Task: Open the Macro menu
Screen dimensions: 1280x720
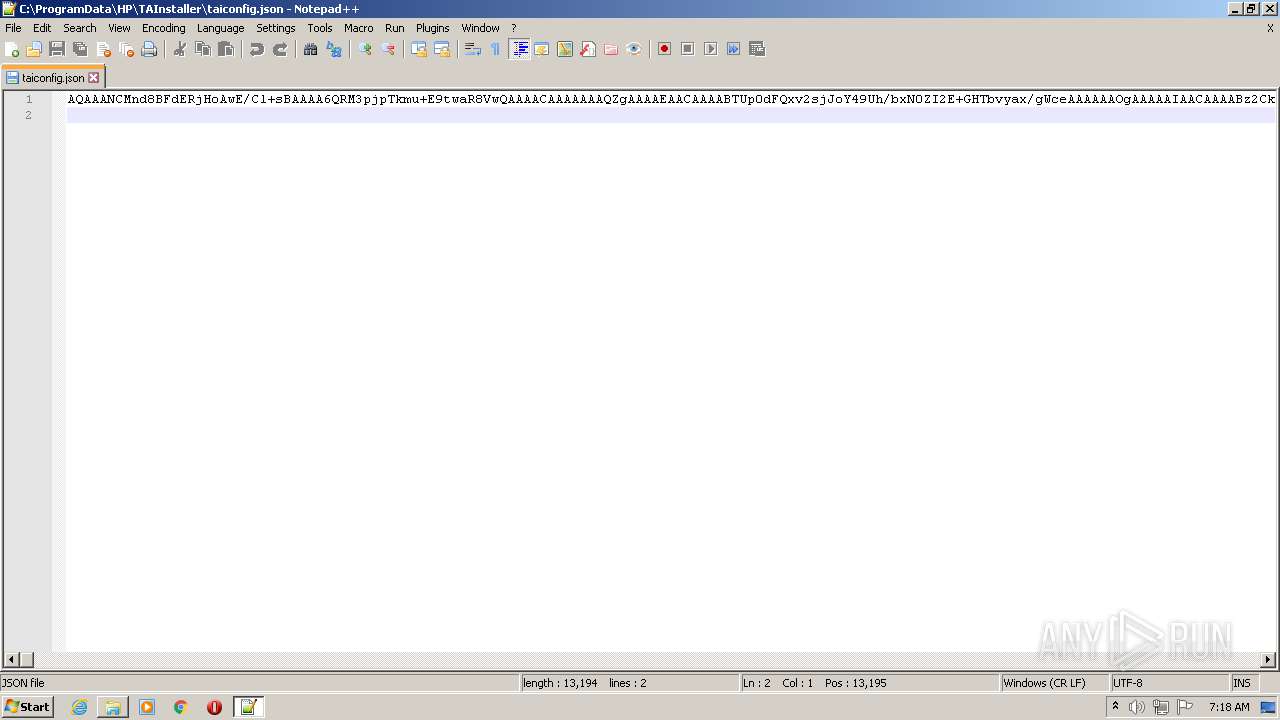Action: pos(359,28)
